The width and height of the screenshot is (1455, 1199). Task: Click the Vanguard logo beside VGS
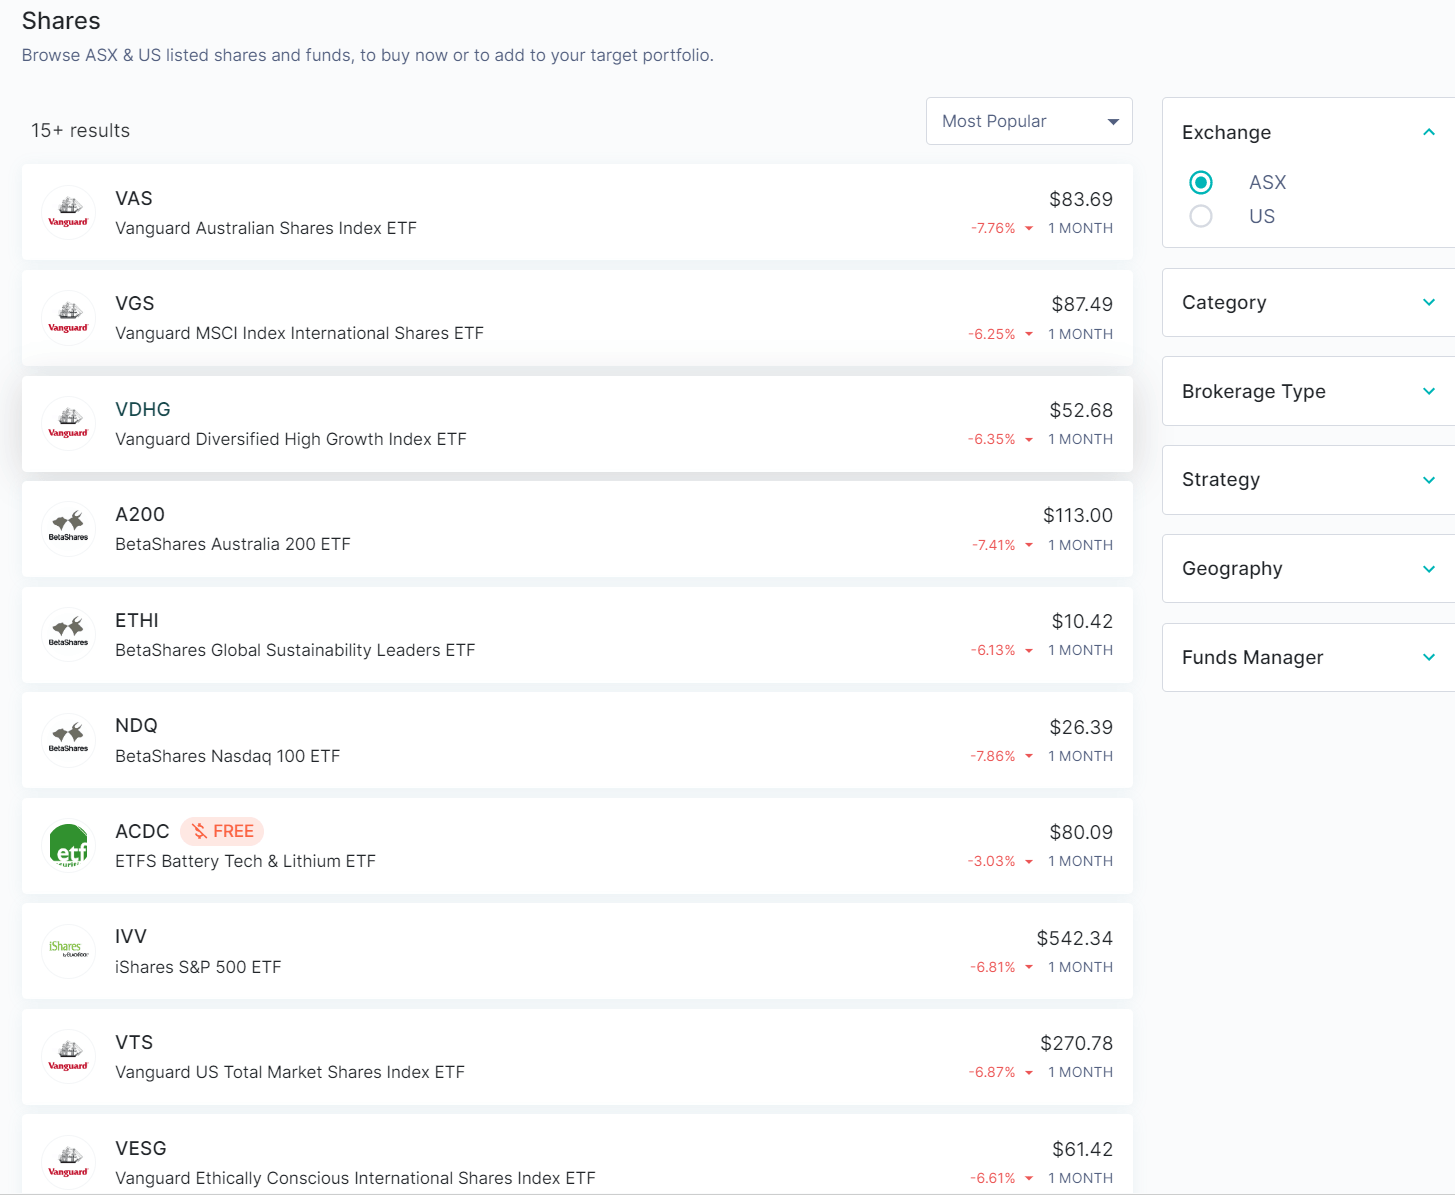point(68,318)
